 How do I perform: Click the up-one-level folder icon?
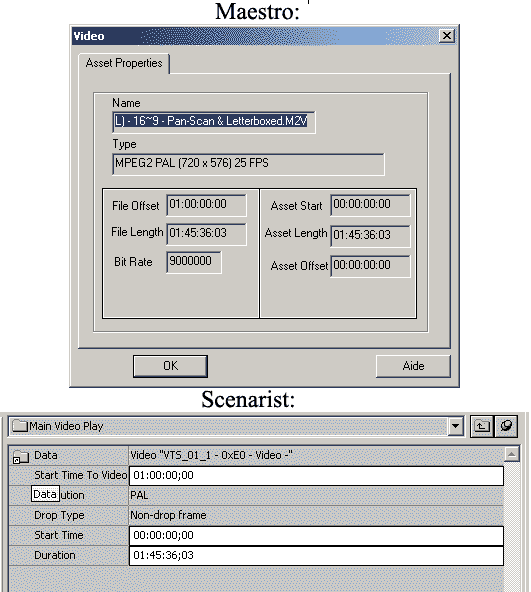pyautogui.click(x=482, y=426)
